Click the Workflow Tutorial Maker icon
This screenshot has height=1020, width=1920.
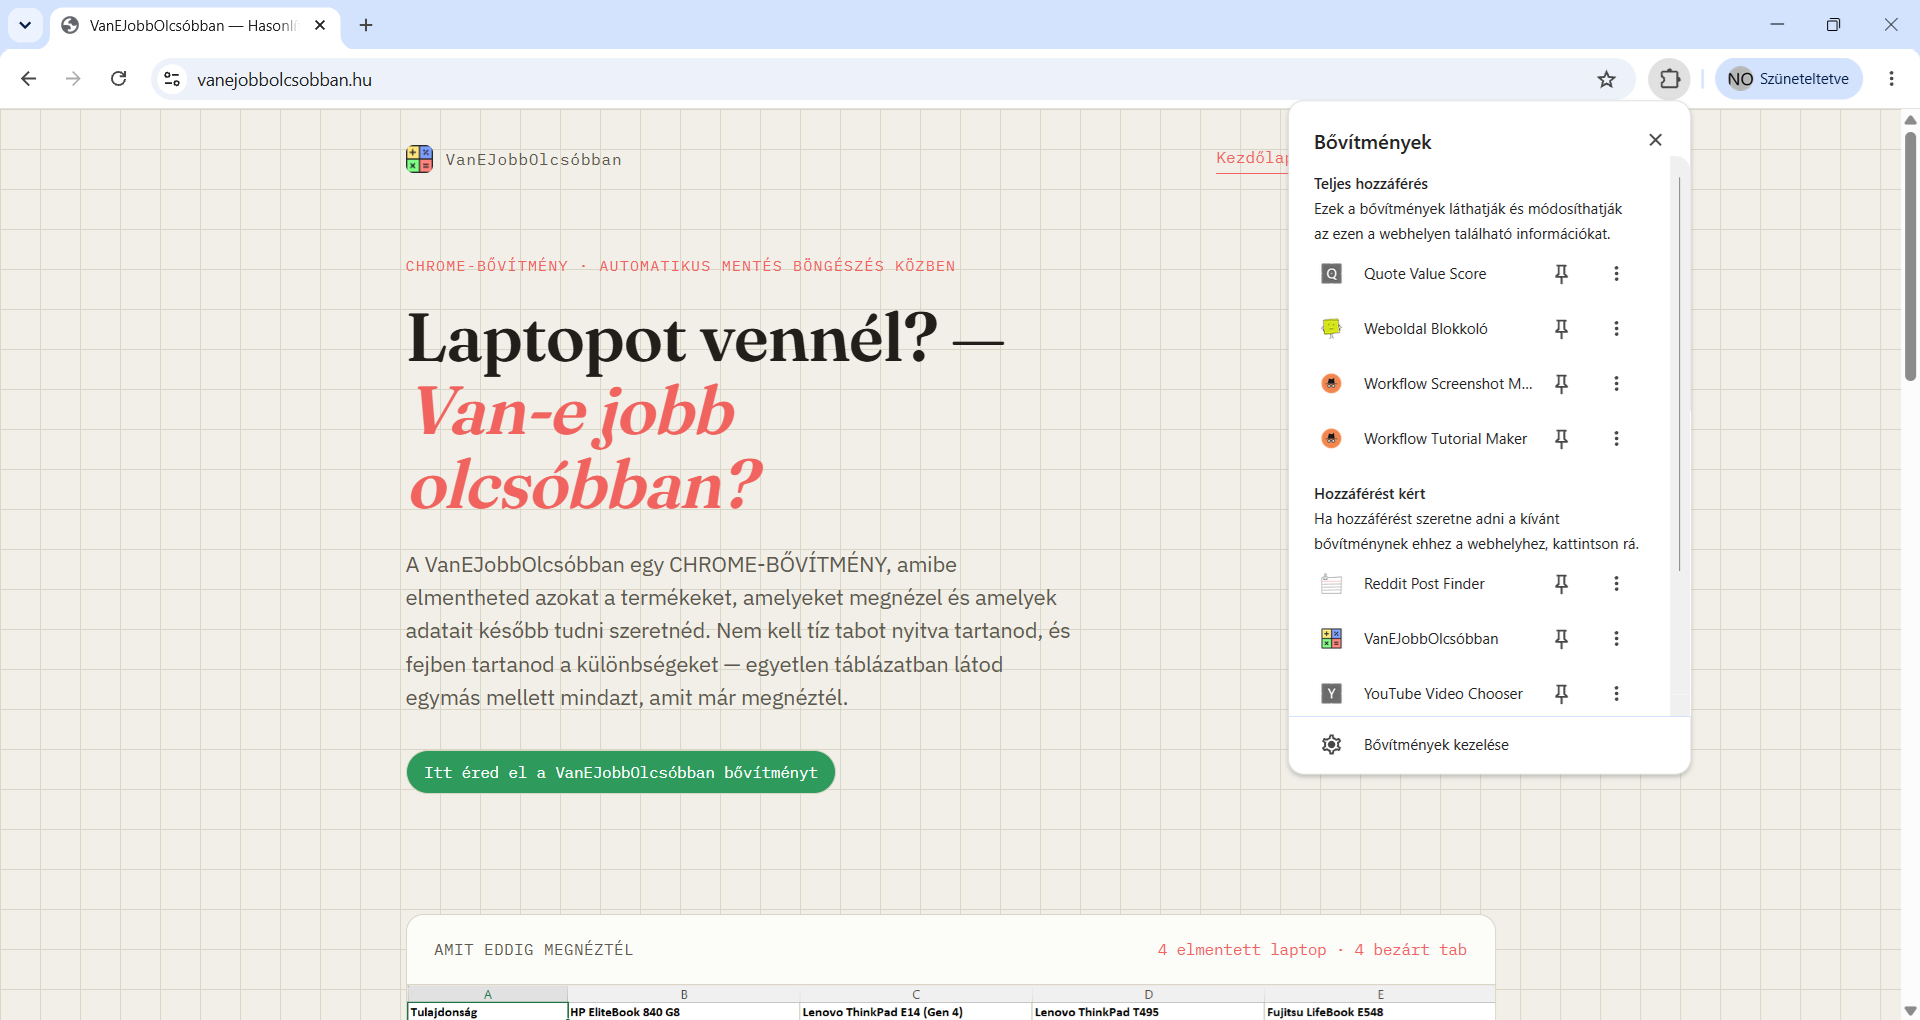point(1331,439)
